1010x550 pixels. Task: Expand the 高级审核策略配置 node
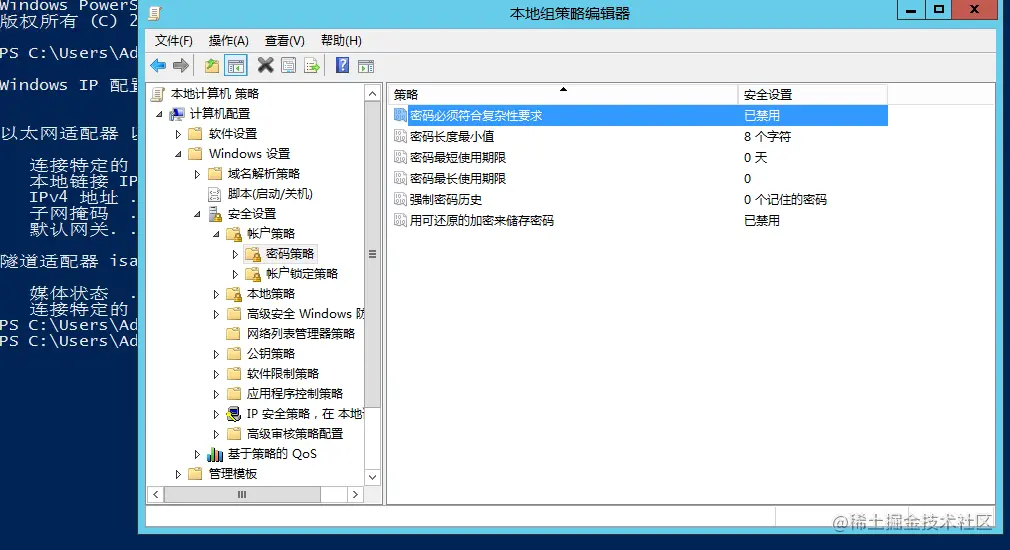(x=216, y=434)
